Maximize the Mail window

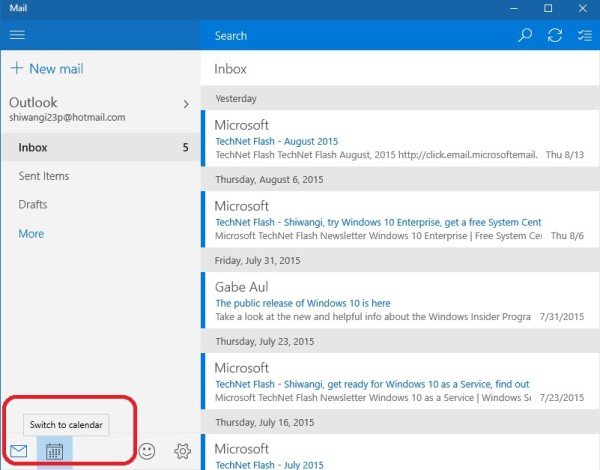548,8
